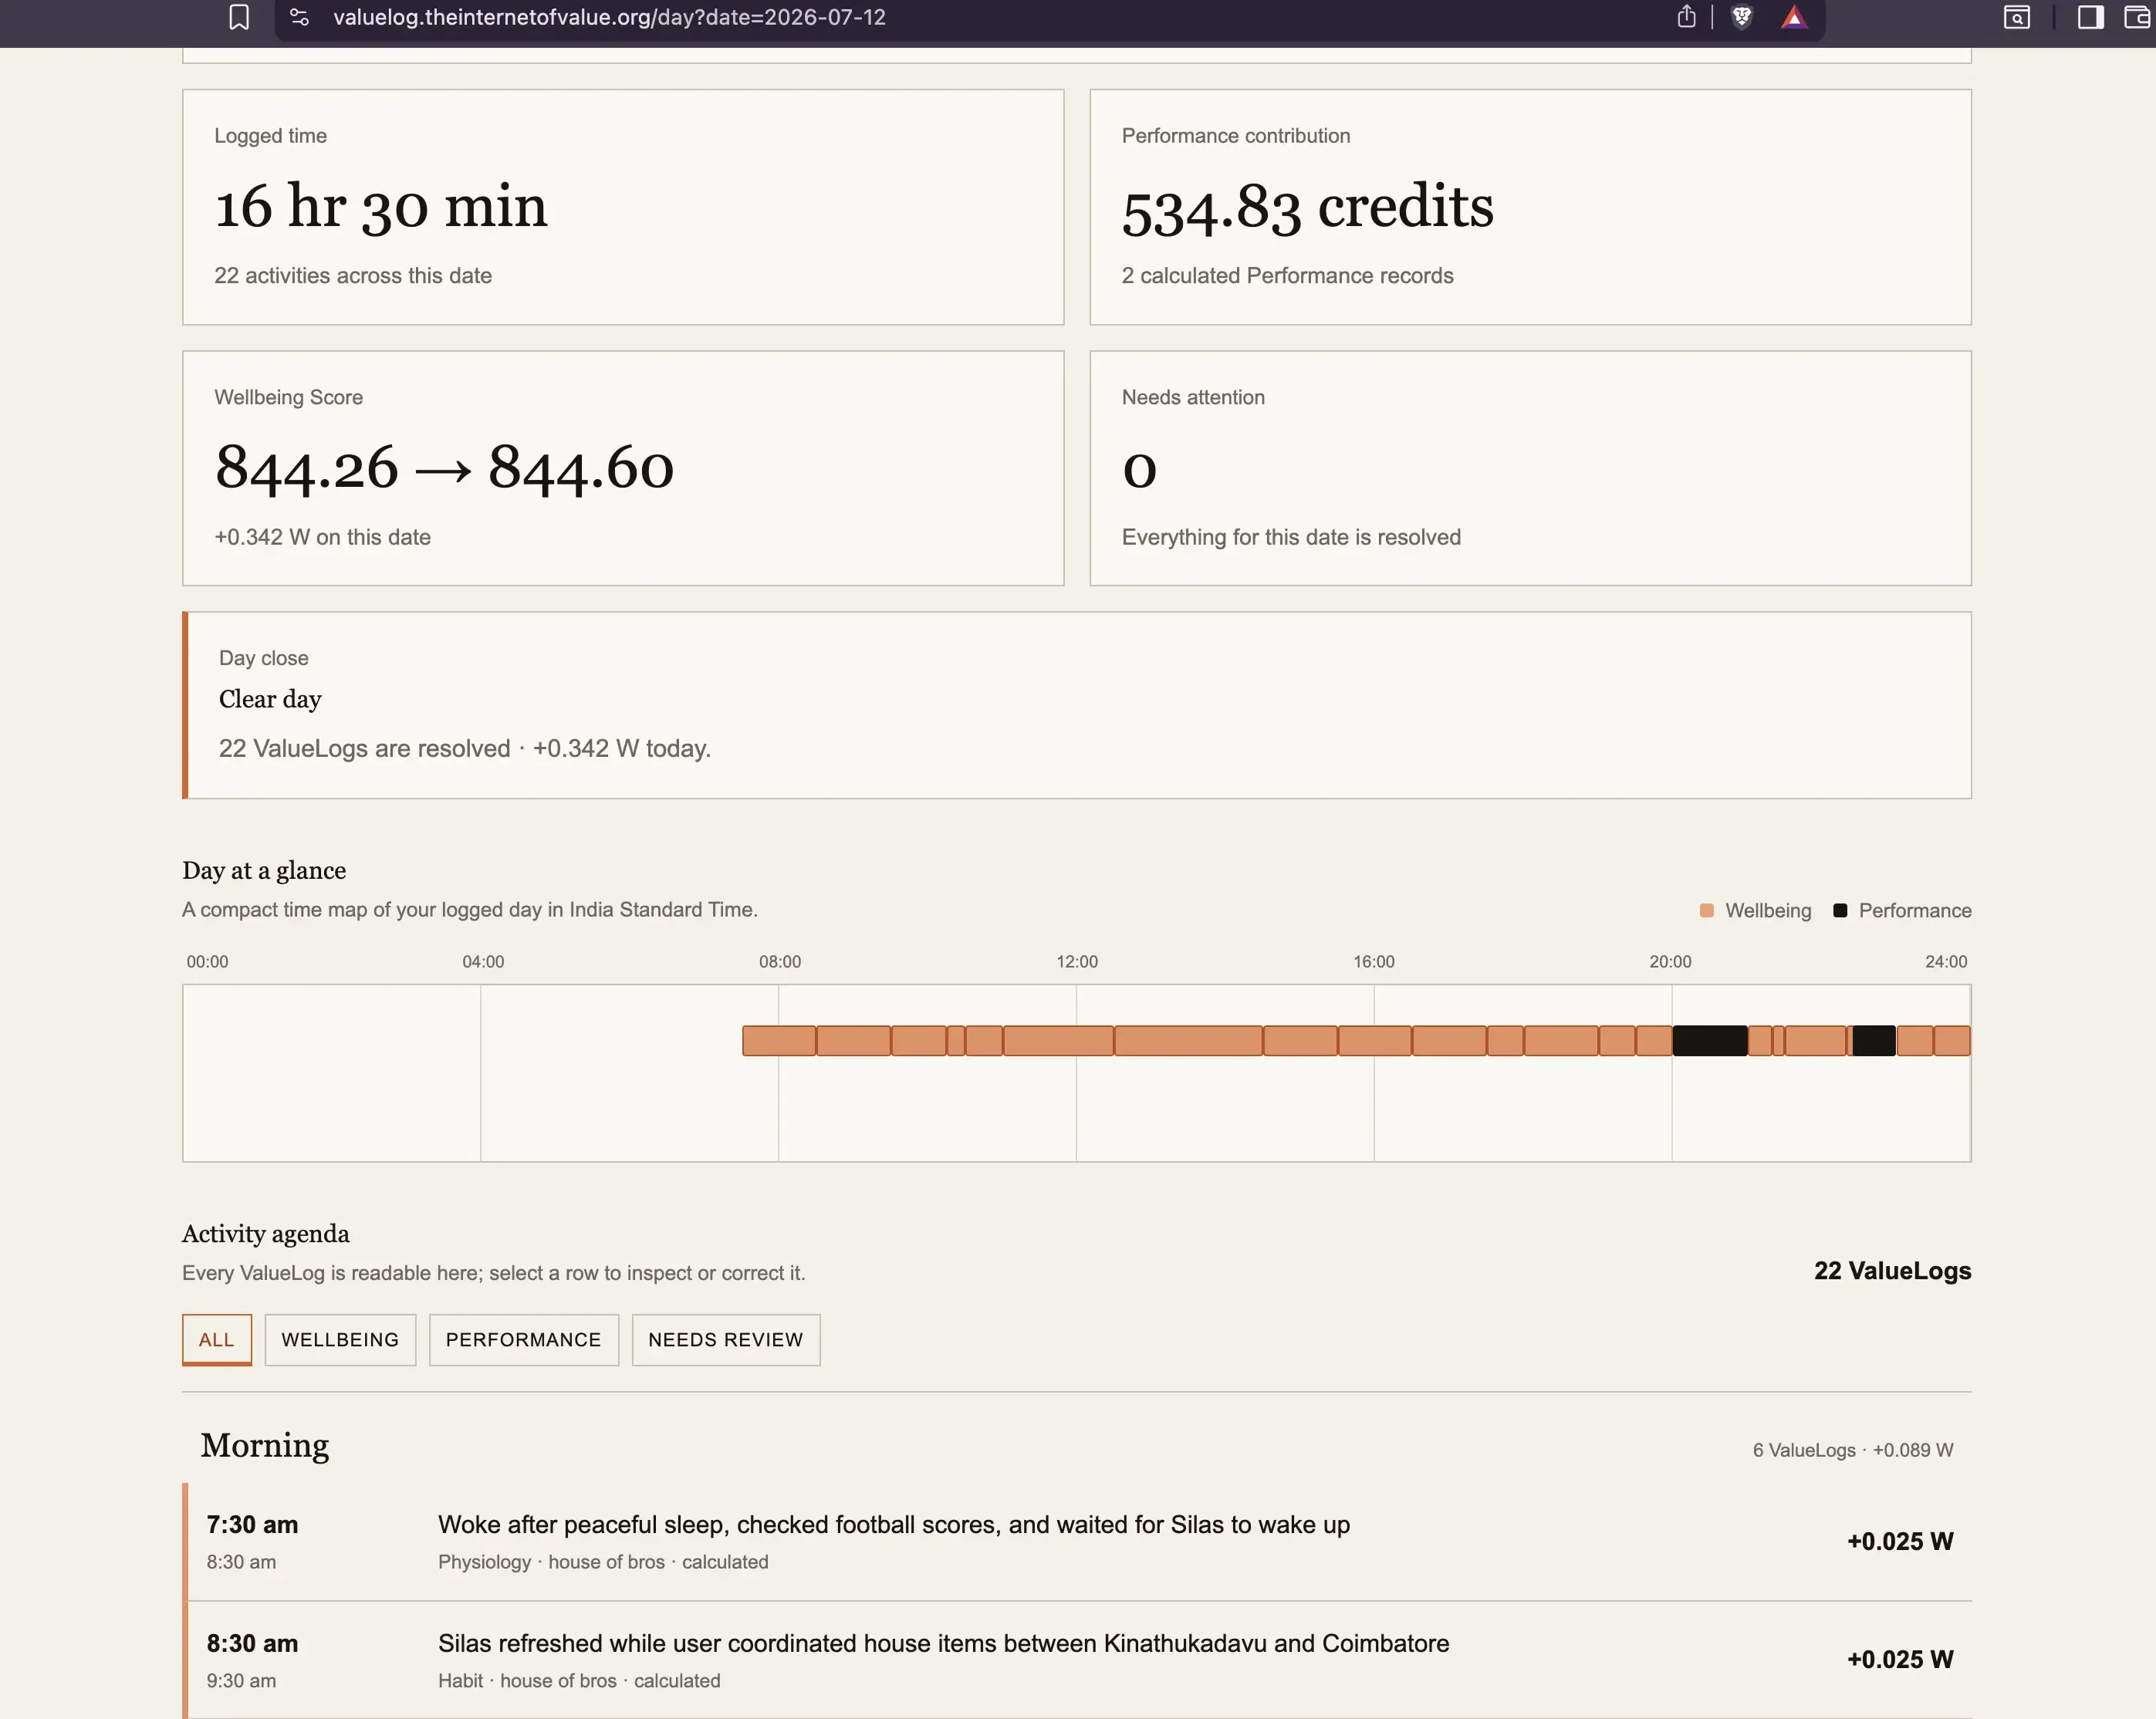Click the Performance contribution 534.83 credits card
The width and height of the screenshot is (2156, 1719).
click(x=1530, y=207)
